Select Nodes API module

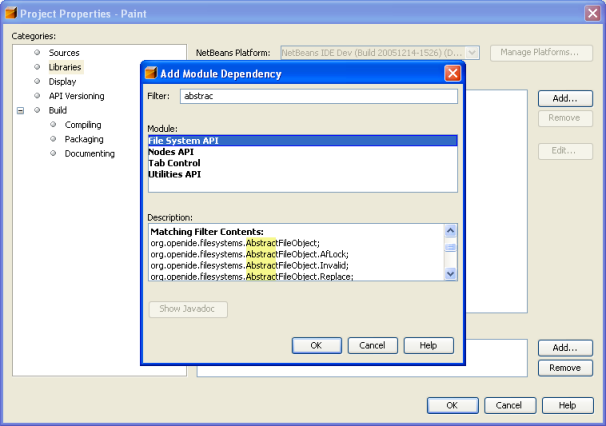pos(303,152)
